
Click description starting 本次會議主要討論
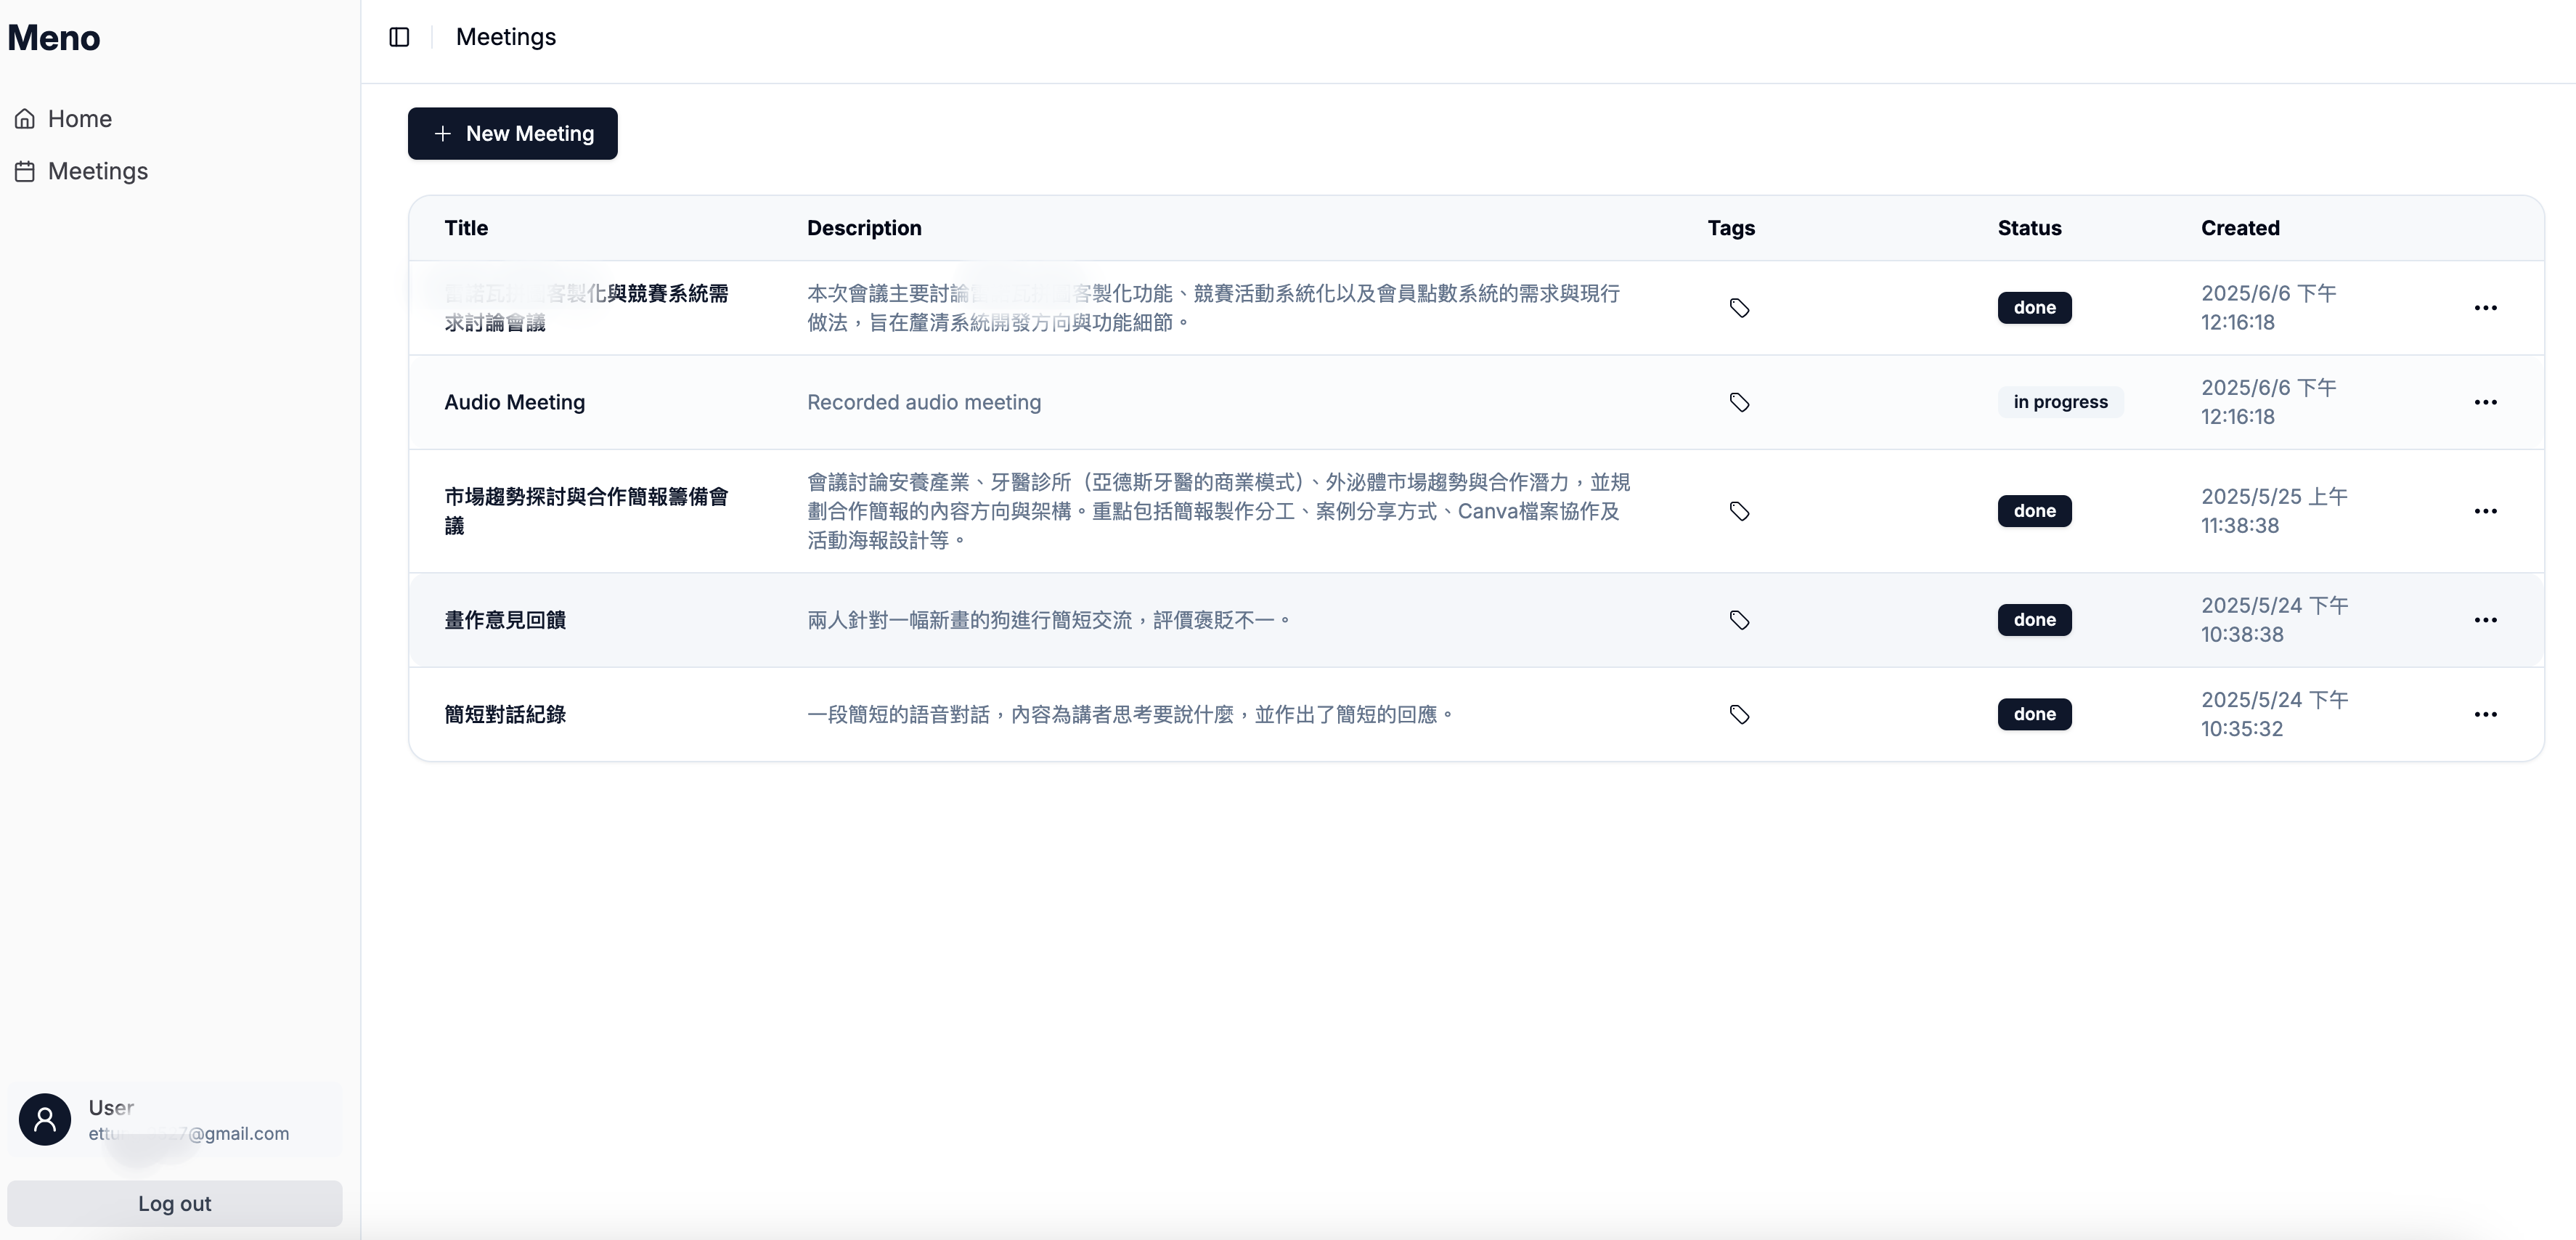click(1214, 308)
